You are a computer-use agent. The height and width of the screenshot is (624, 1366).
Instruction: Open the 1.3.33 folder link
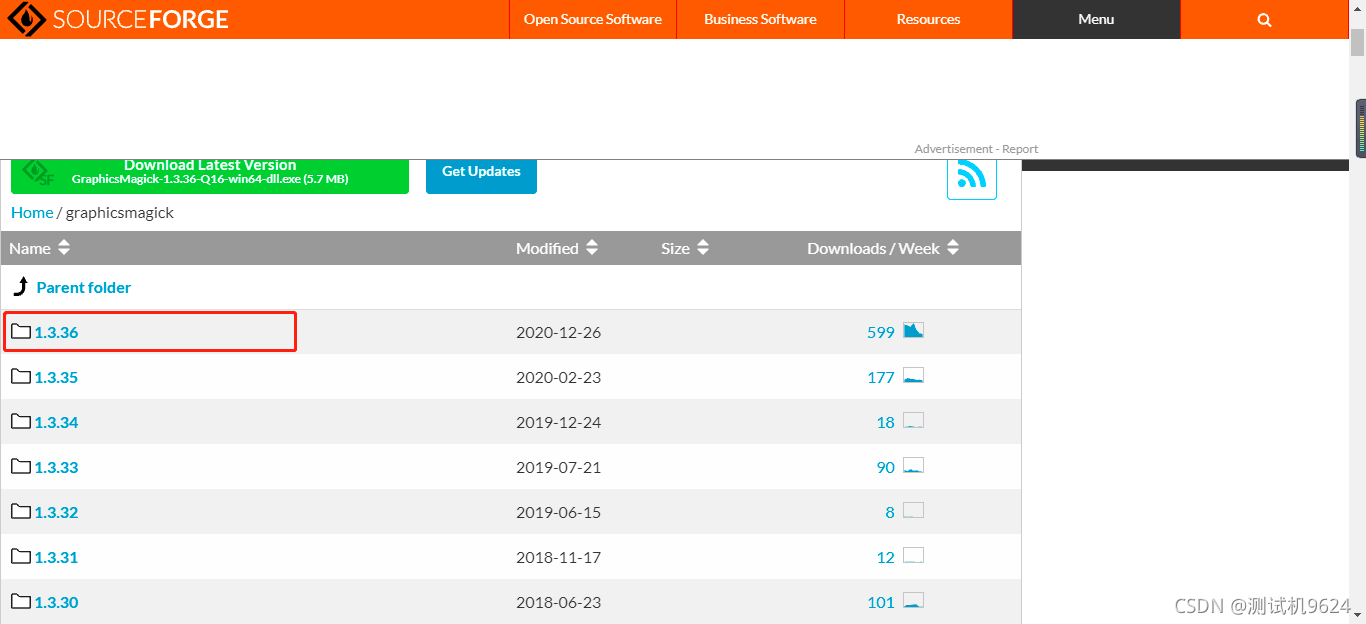(x=56, y=467)
